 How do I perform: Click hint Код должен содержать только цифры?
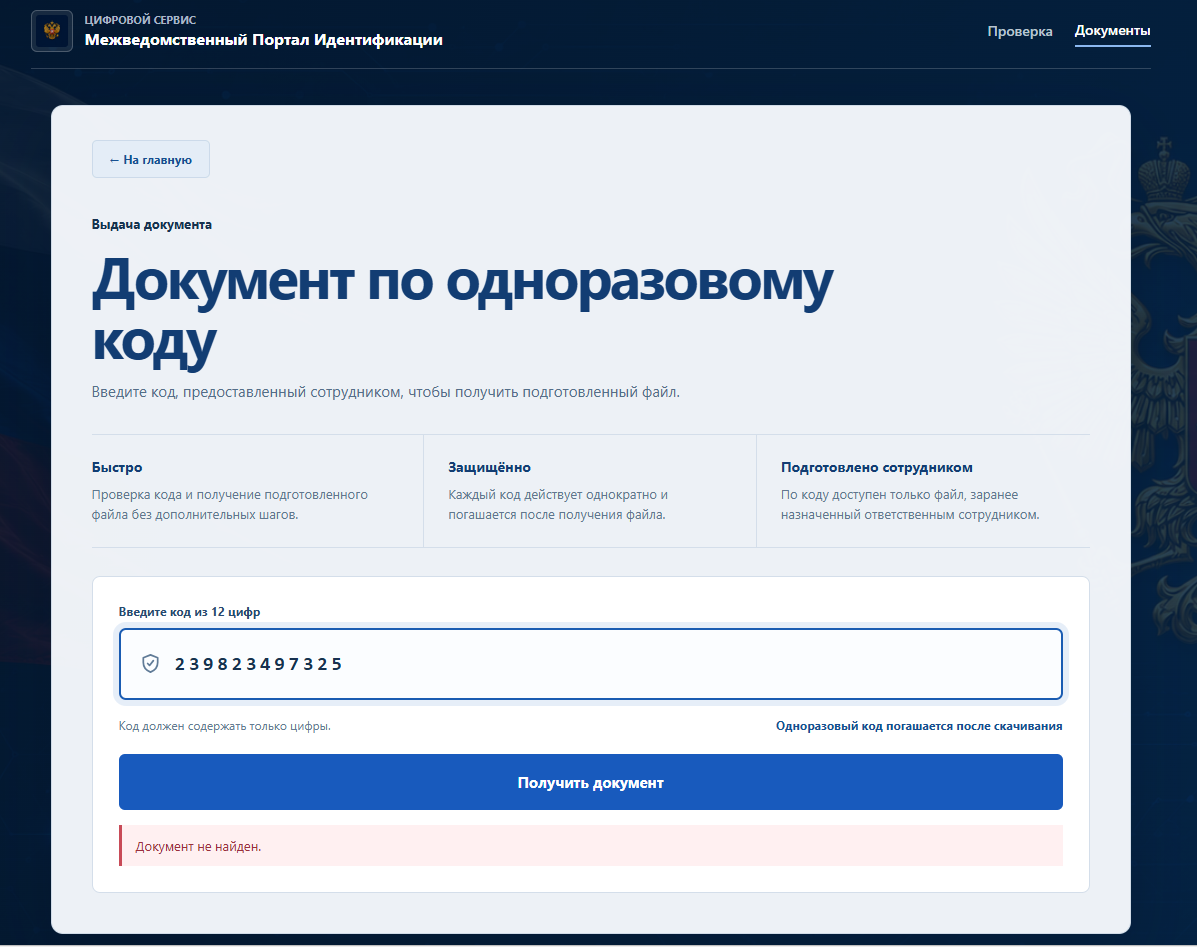coord(224,726)
